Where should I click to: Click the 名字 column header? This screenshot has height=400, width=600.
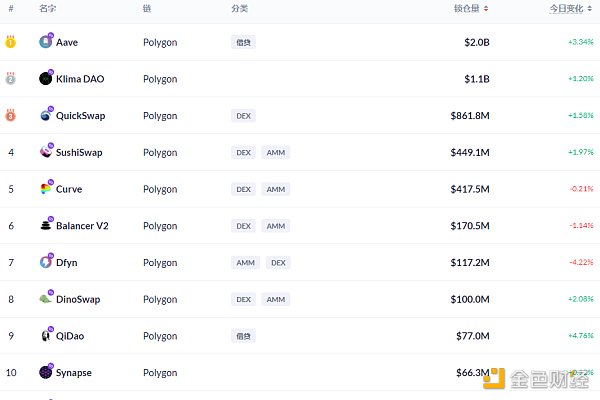[x=47, y=8]
